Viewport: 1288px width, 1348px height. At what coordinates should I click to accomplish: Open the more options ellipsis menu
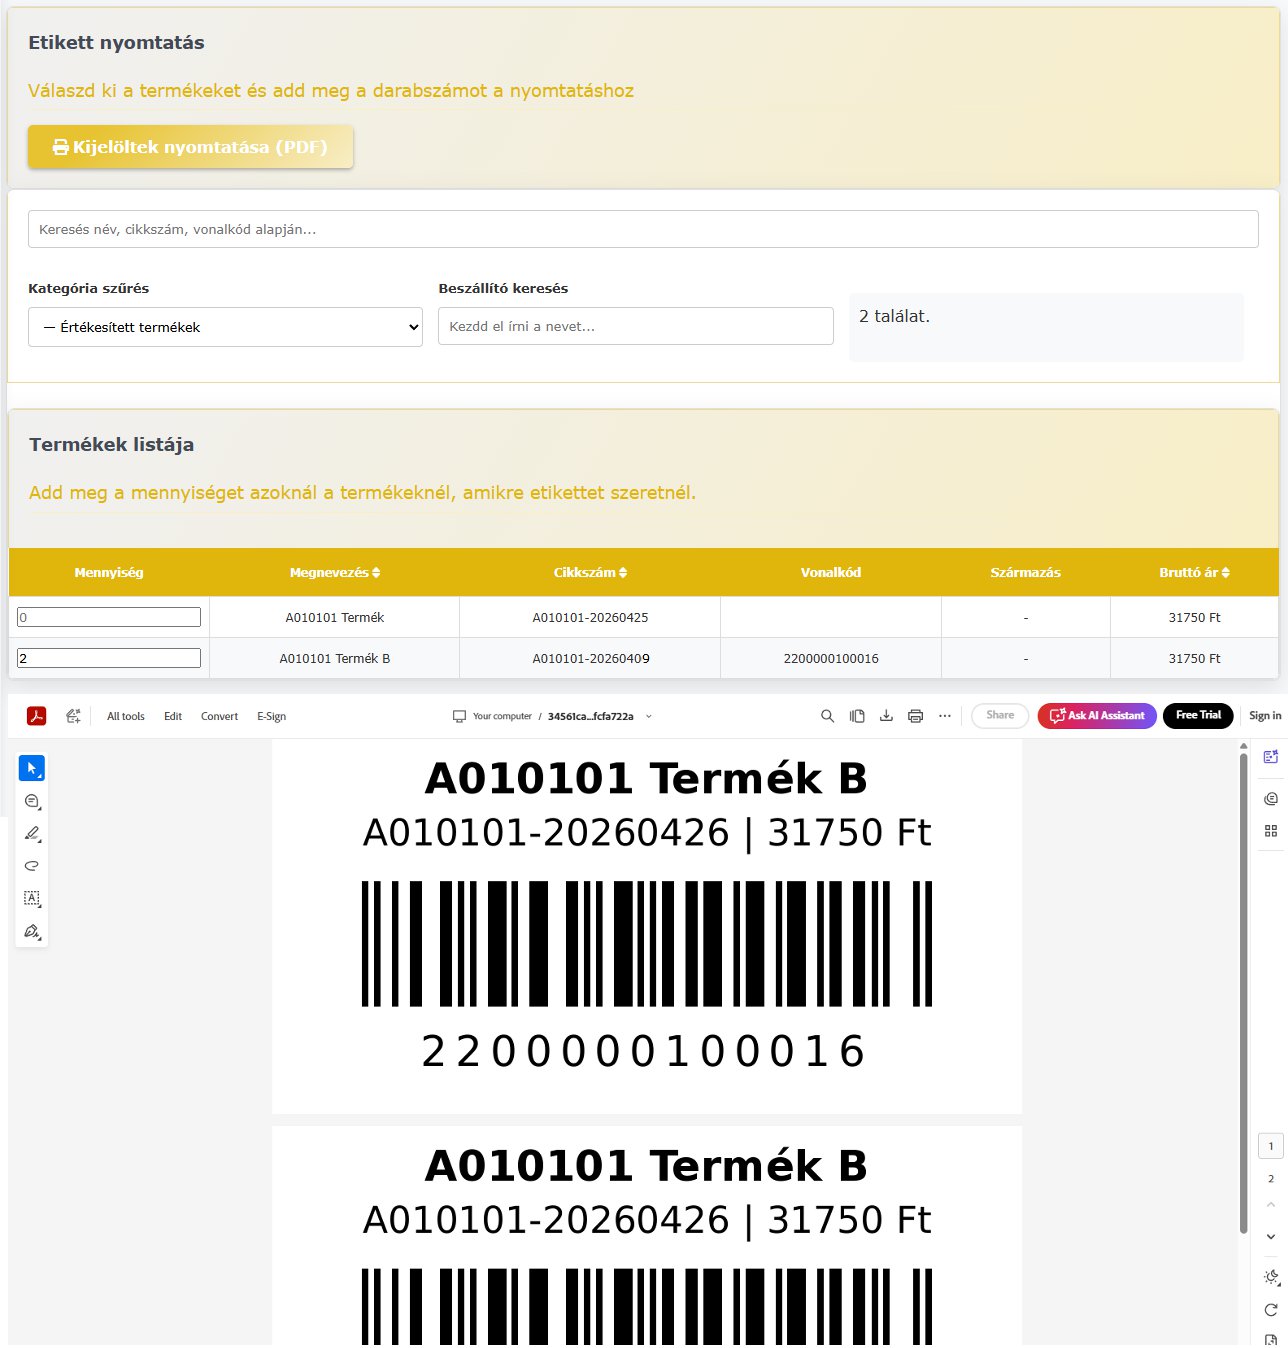click(x=945, y=716)
